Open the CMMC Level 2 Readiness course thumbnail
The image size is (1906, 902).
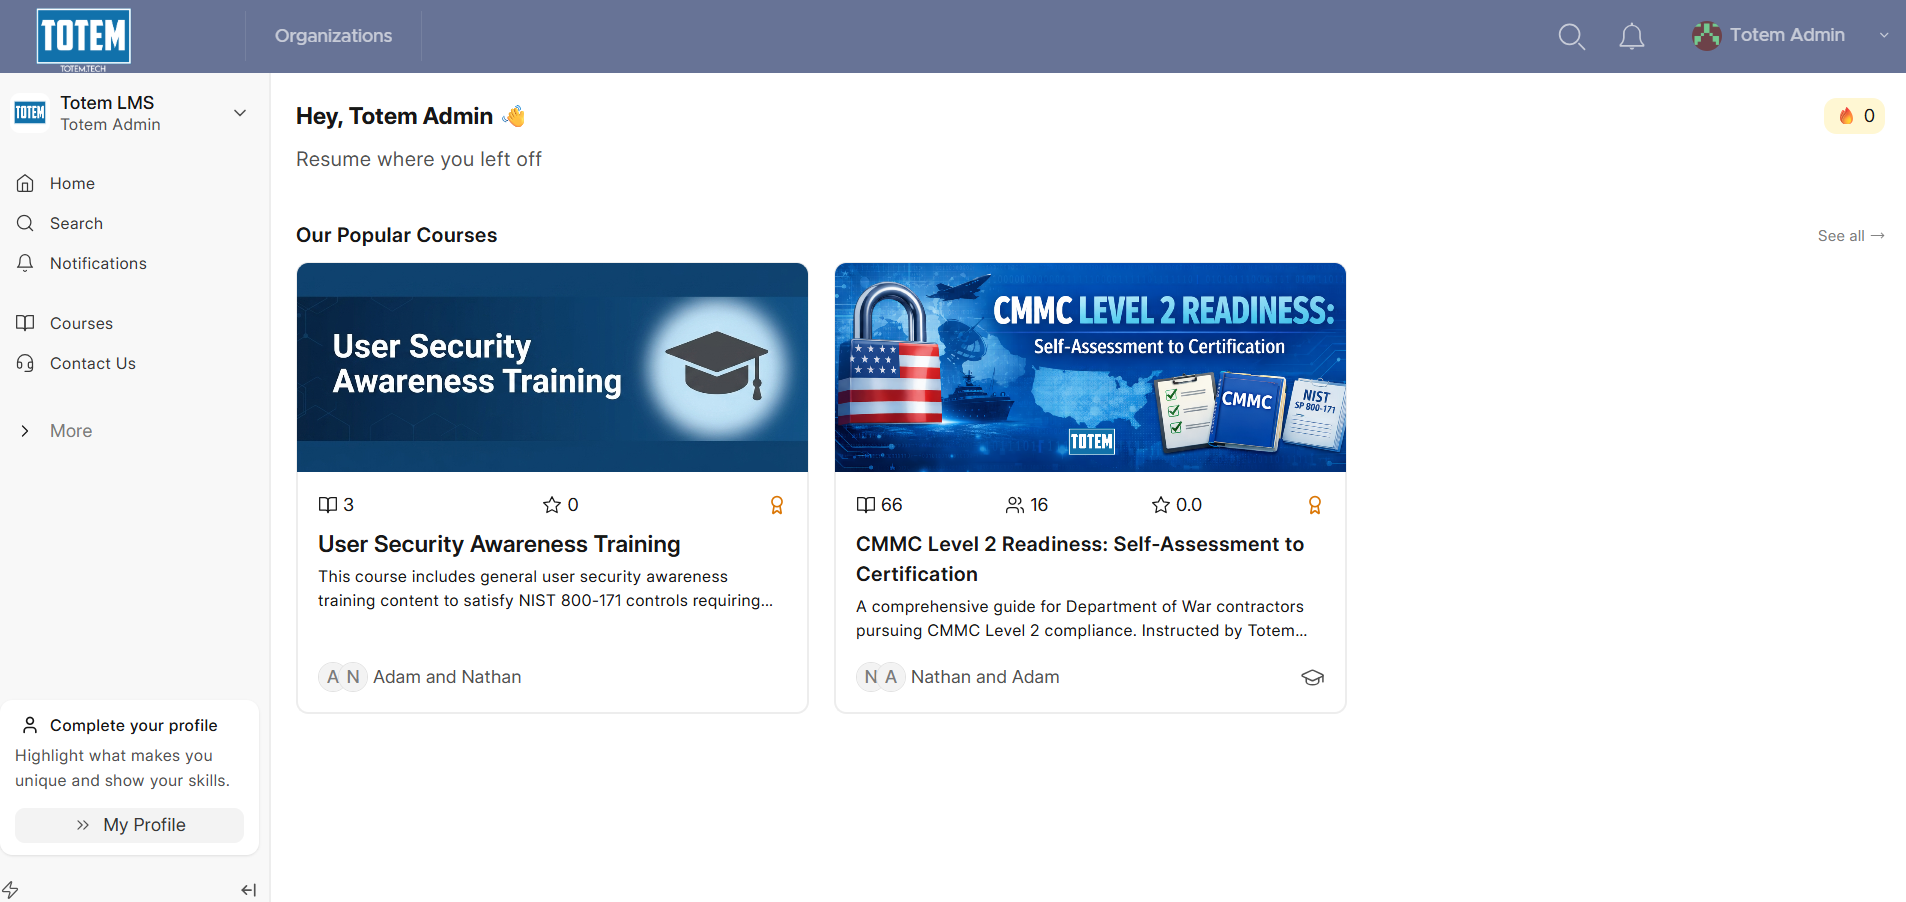click(x=1090, y=367)
